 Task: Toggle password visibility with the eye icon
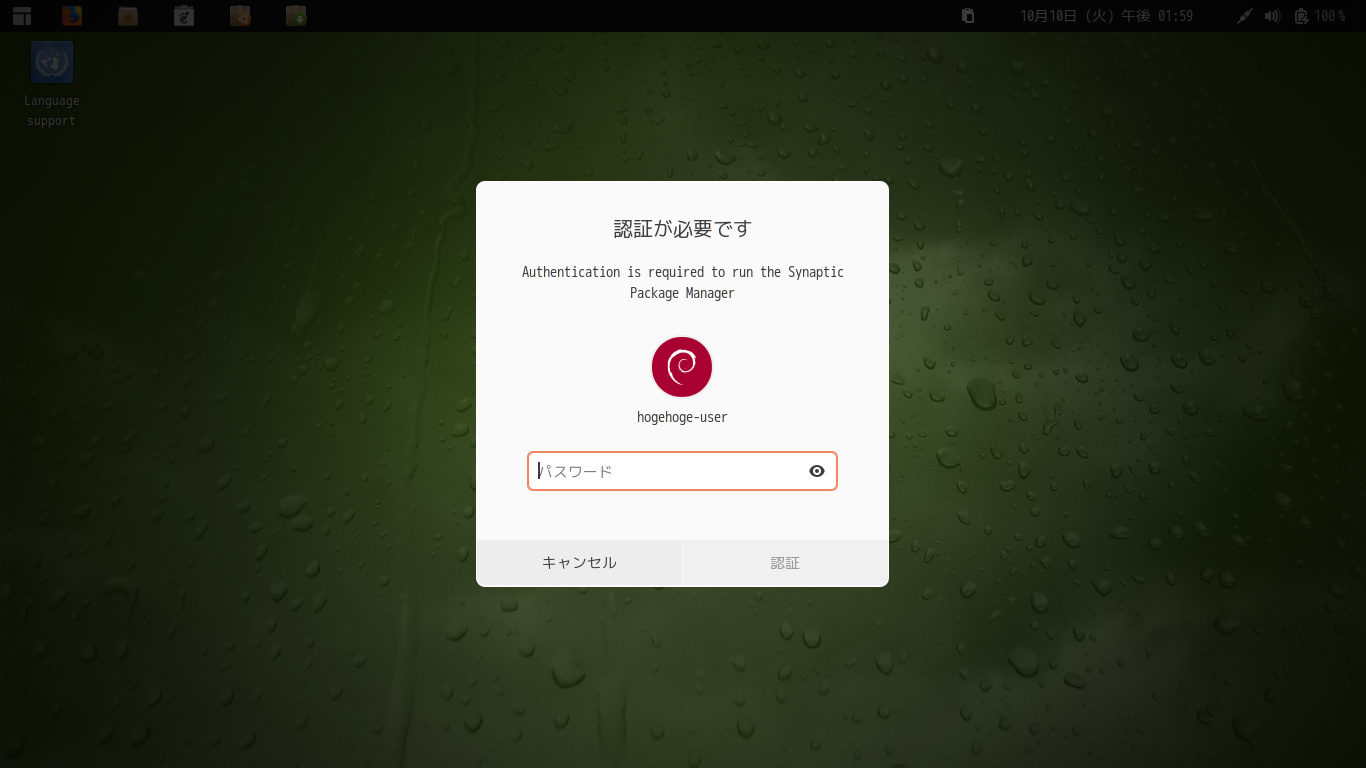point(817,471)
